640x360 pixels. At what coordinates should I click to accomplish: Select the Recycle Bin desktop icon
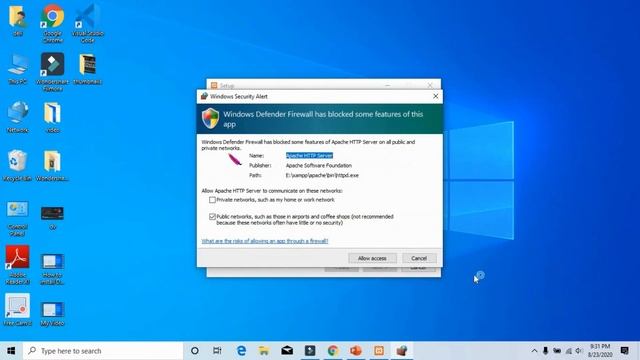18,165
